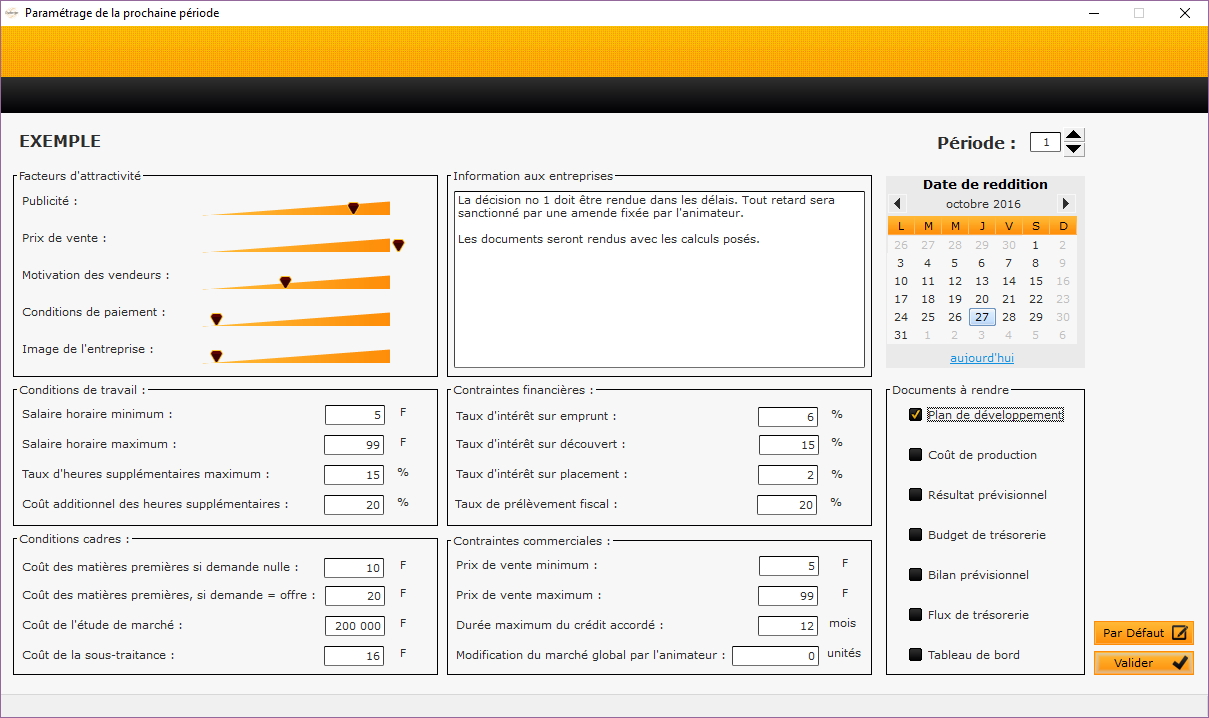The image size is (1209, 718).
Task: Click the Coût additionnel des heures supplémentaires field
Action: click(355, 505)
